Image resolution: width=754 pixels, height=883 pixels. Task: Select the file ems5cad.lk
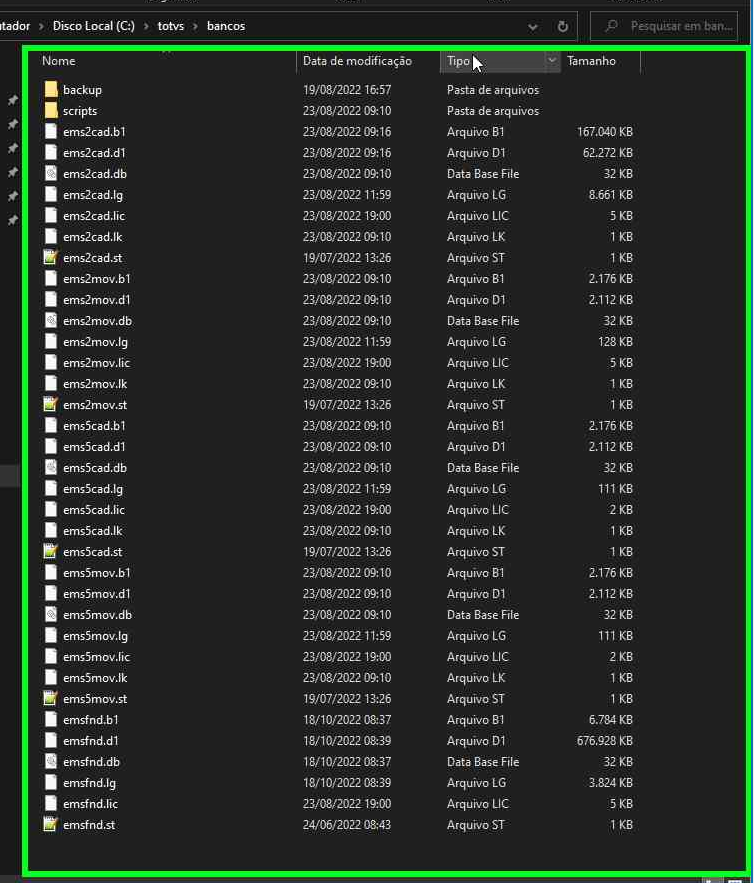pyautogui.click(x=92, y=530)
